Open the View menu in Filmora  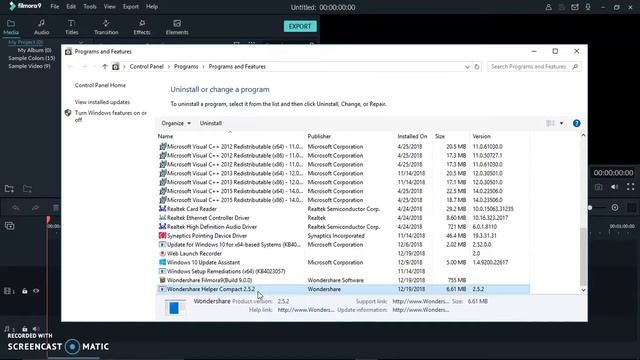coord(109,7)
